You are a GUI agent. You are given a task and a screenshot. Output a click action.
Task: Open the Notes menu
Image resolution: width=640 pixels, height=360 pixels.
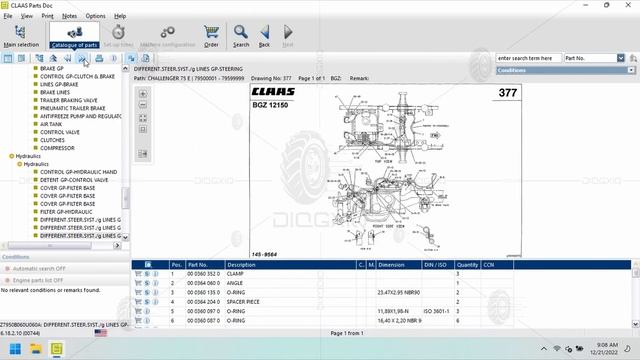tap(69, 16)
